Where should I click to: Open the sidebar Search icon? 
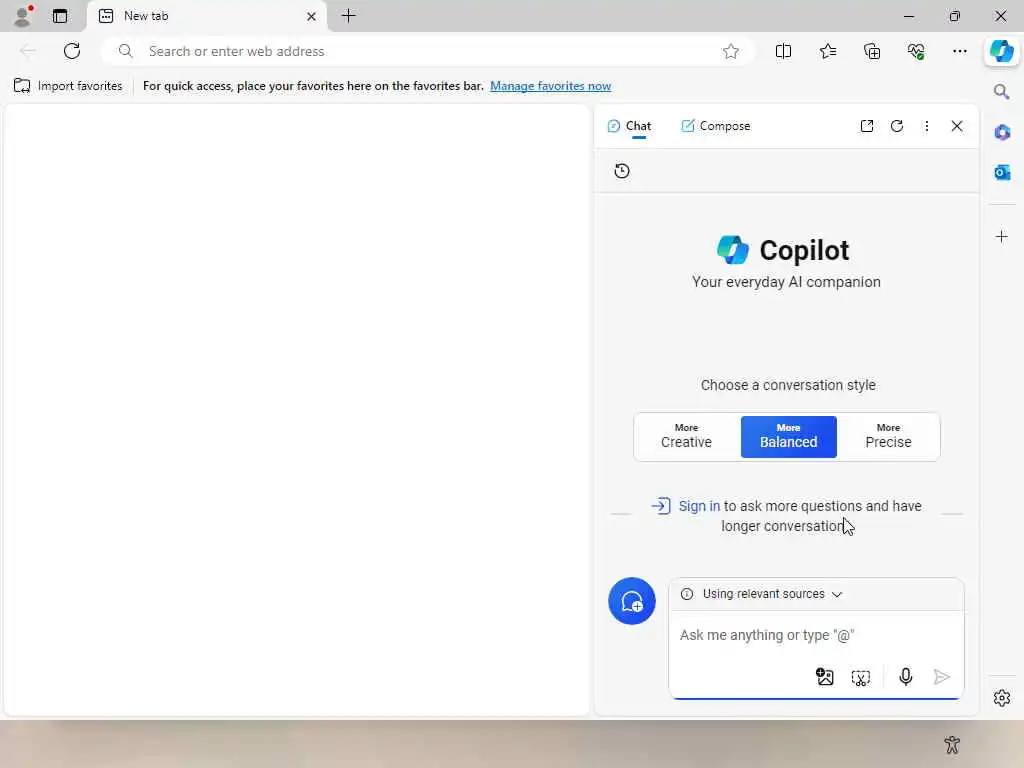coord(1002,91)
